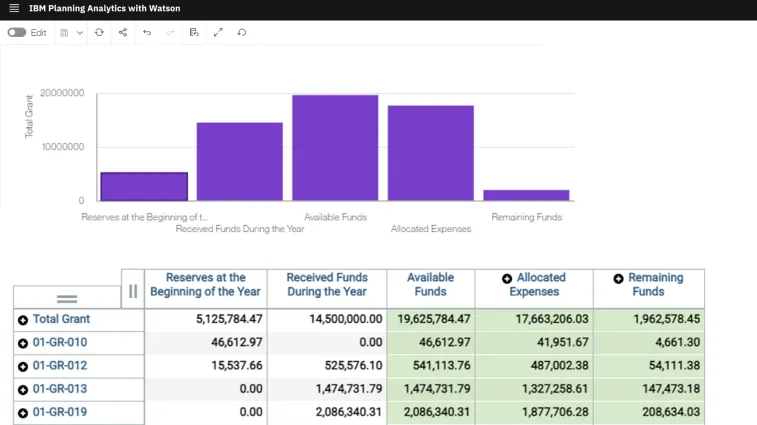Image resolution: width=757 pixels, height=425 pixels.
Task: Click the redo arrow icon
Action: click(x=170, y=33)
